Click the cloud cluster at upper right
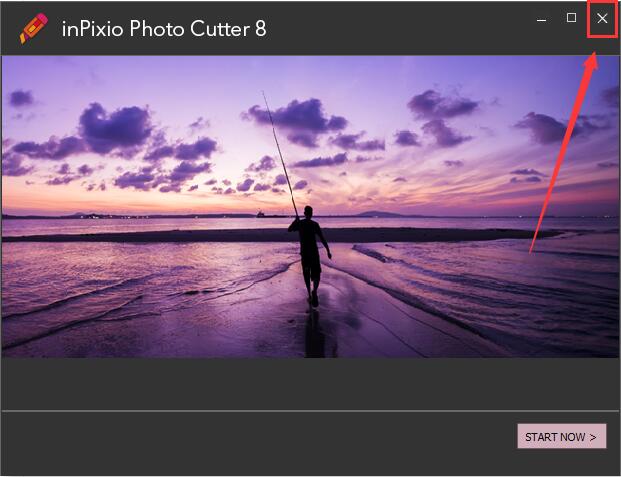Screen dimensions: 621x477 point(442,117)
